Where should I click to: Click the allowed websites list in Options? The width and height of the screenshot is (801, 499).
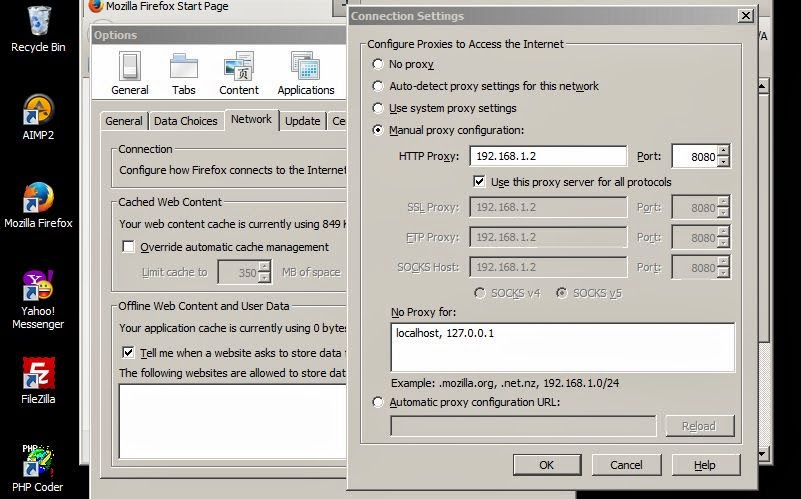click(233, 421)
